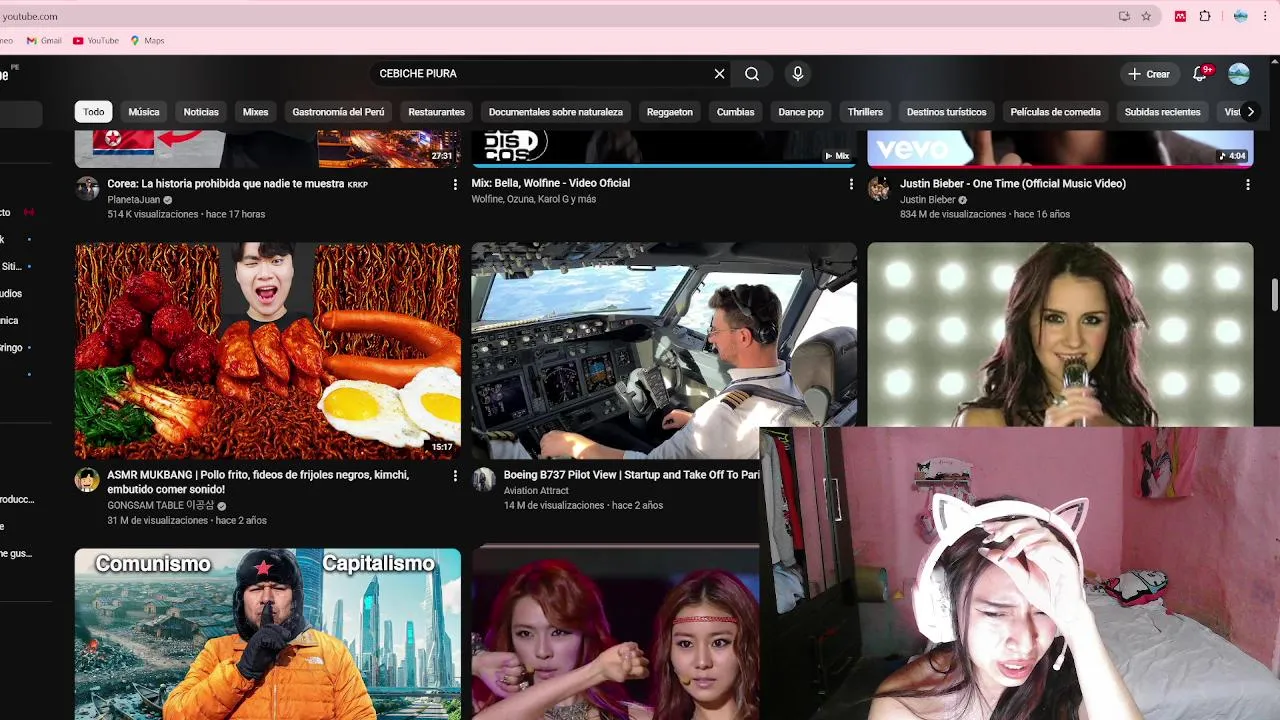This screenshot has width=1280, height=720.
Task: Play the singer with microphone thumbnail
Action: point(1060,335)
